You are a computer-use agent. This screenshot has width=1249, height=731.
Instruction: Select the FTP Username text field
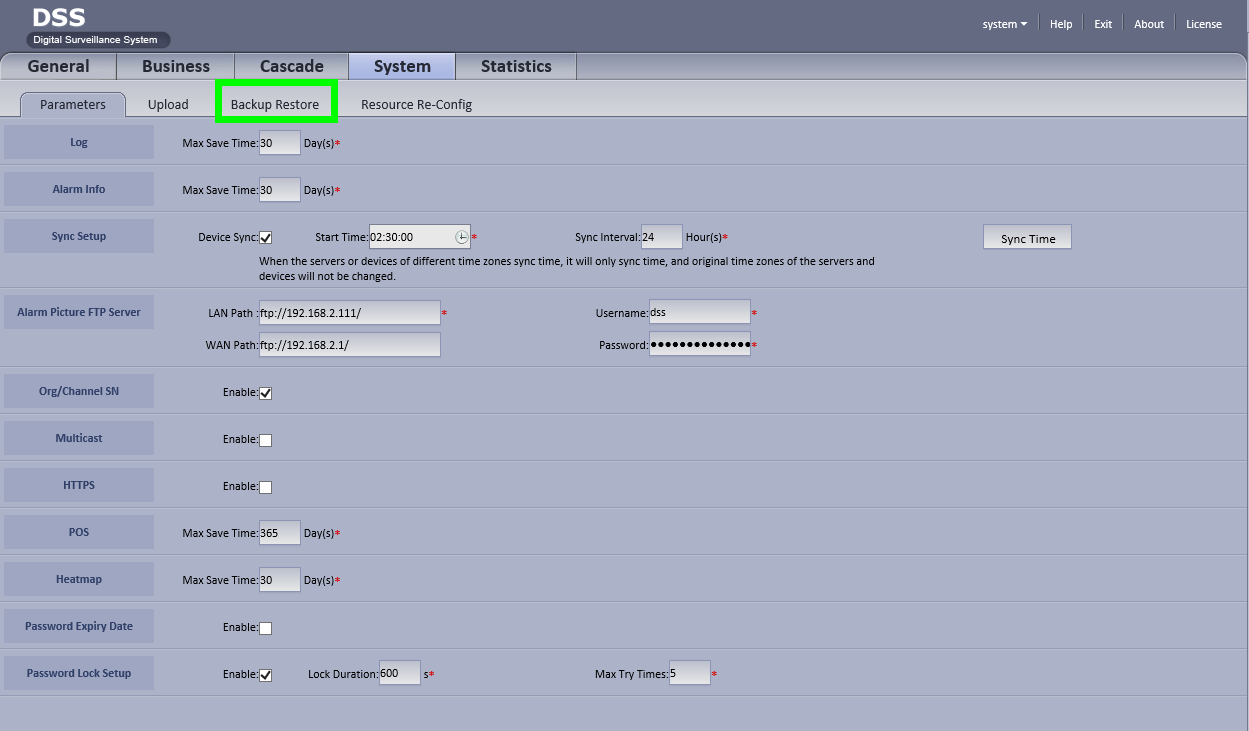(699, 312)
